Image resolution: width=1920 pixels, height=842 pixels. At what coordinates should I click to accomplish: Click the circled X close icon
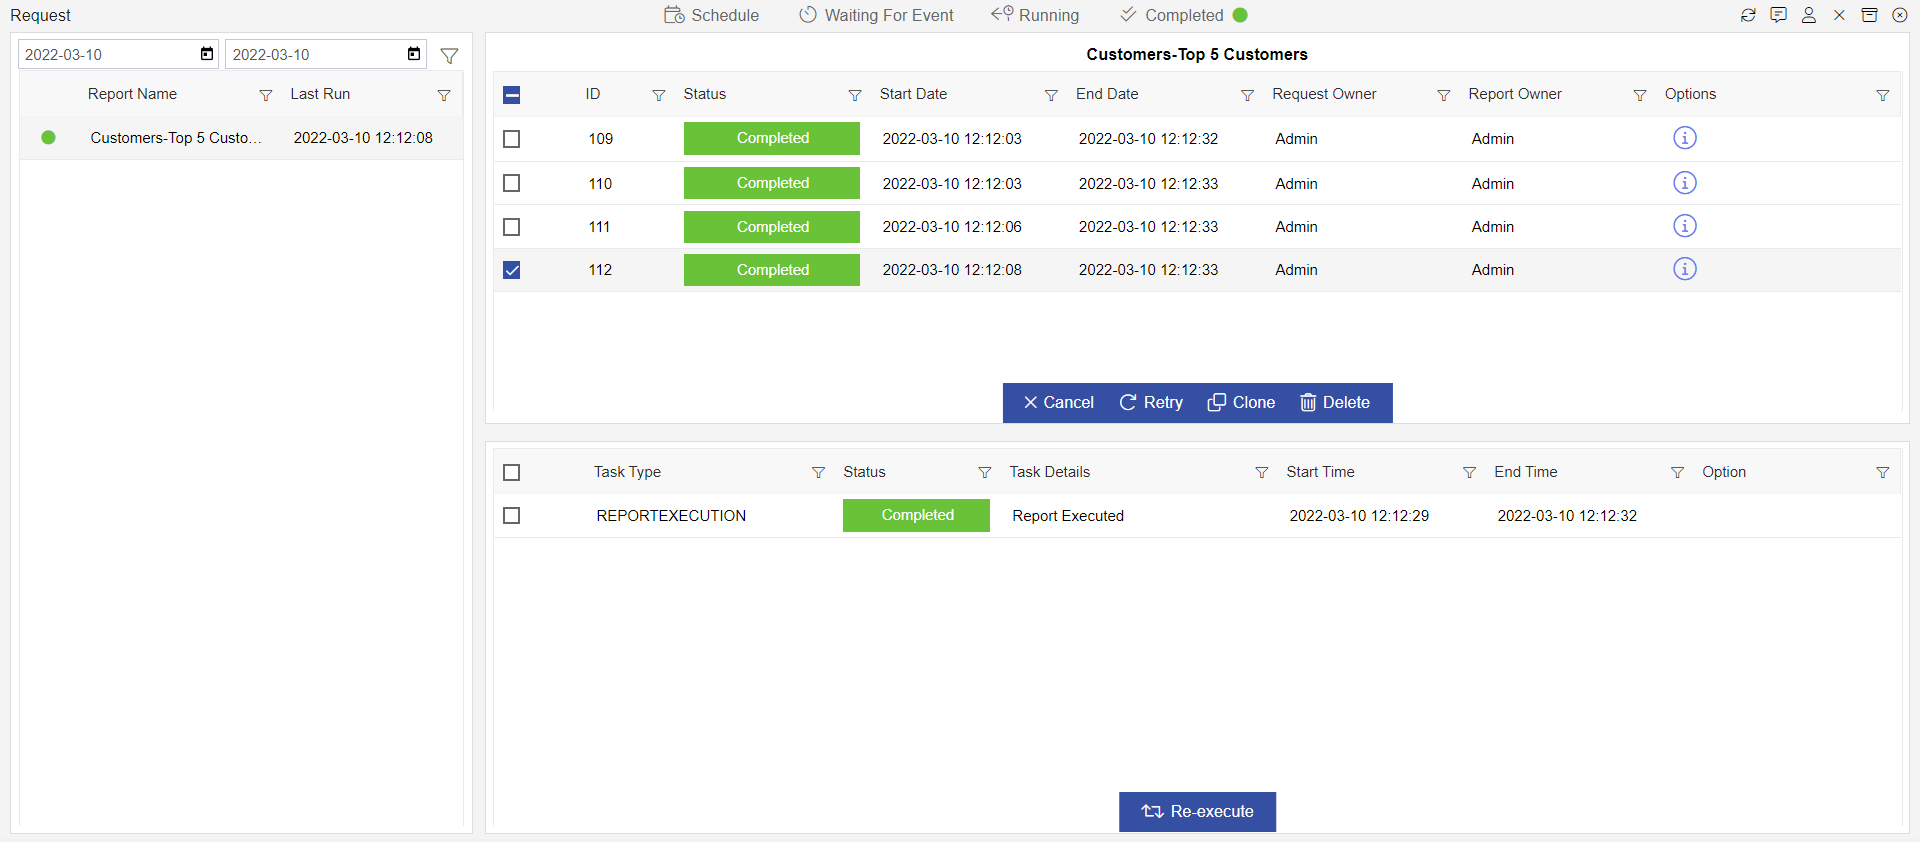pyautogui.click(x=1900, y=15)
